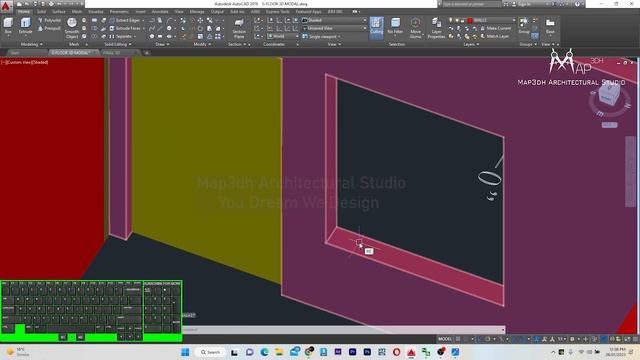Expand the Draw panel
This screenshot has width=640, height=360.
pyautogui.click(x=162, y=44)
